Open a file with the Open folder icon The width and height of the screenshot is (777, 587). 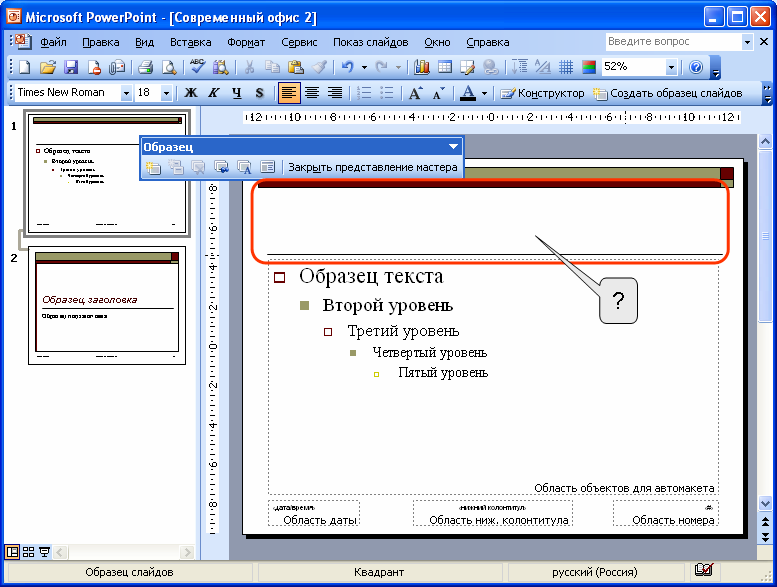click(48, 67)
